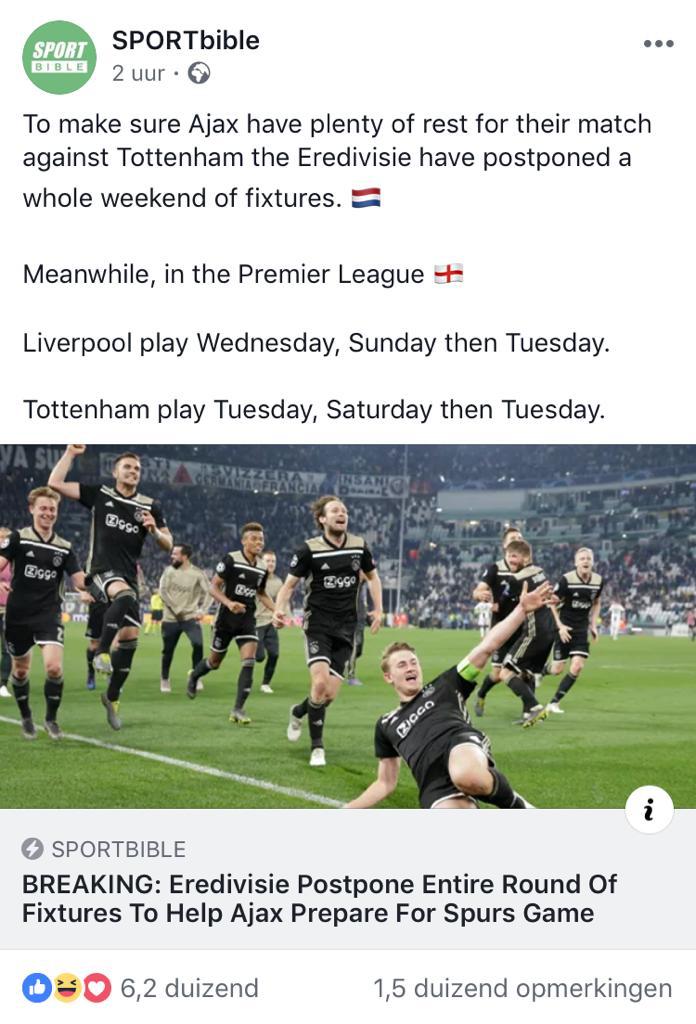This screenshot has width=696, height=1024.
Task: Click the Haha laughing reaction icon
Action: pos(67,988)
